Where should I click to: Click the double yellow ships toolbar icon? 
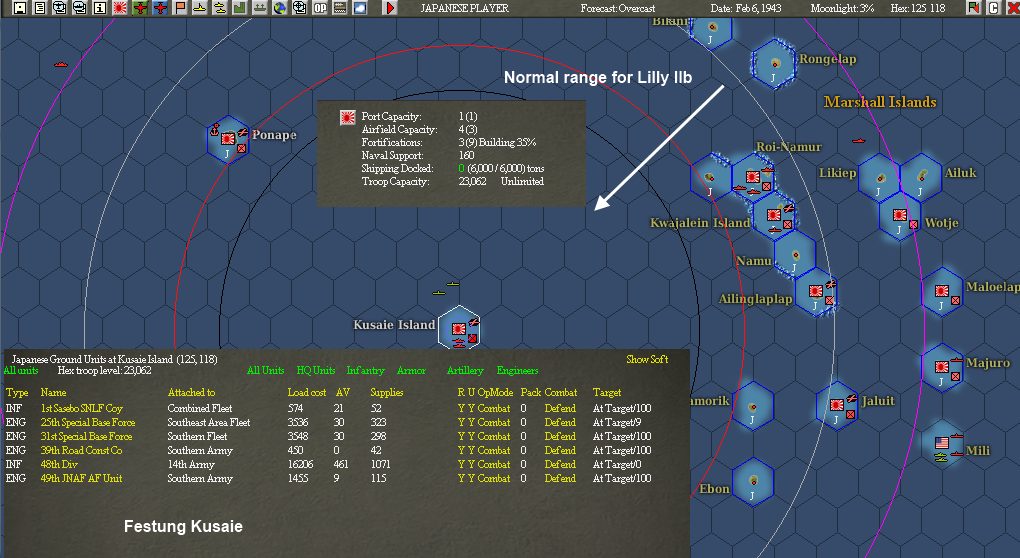(220, 8)
